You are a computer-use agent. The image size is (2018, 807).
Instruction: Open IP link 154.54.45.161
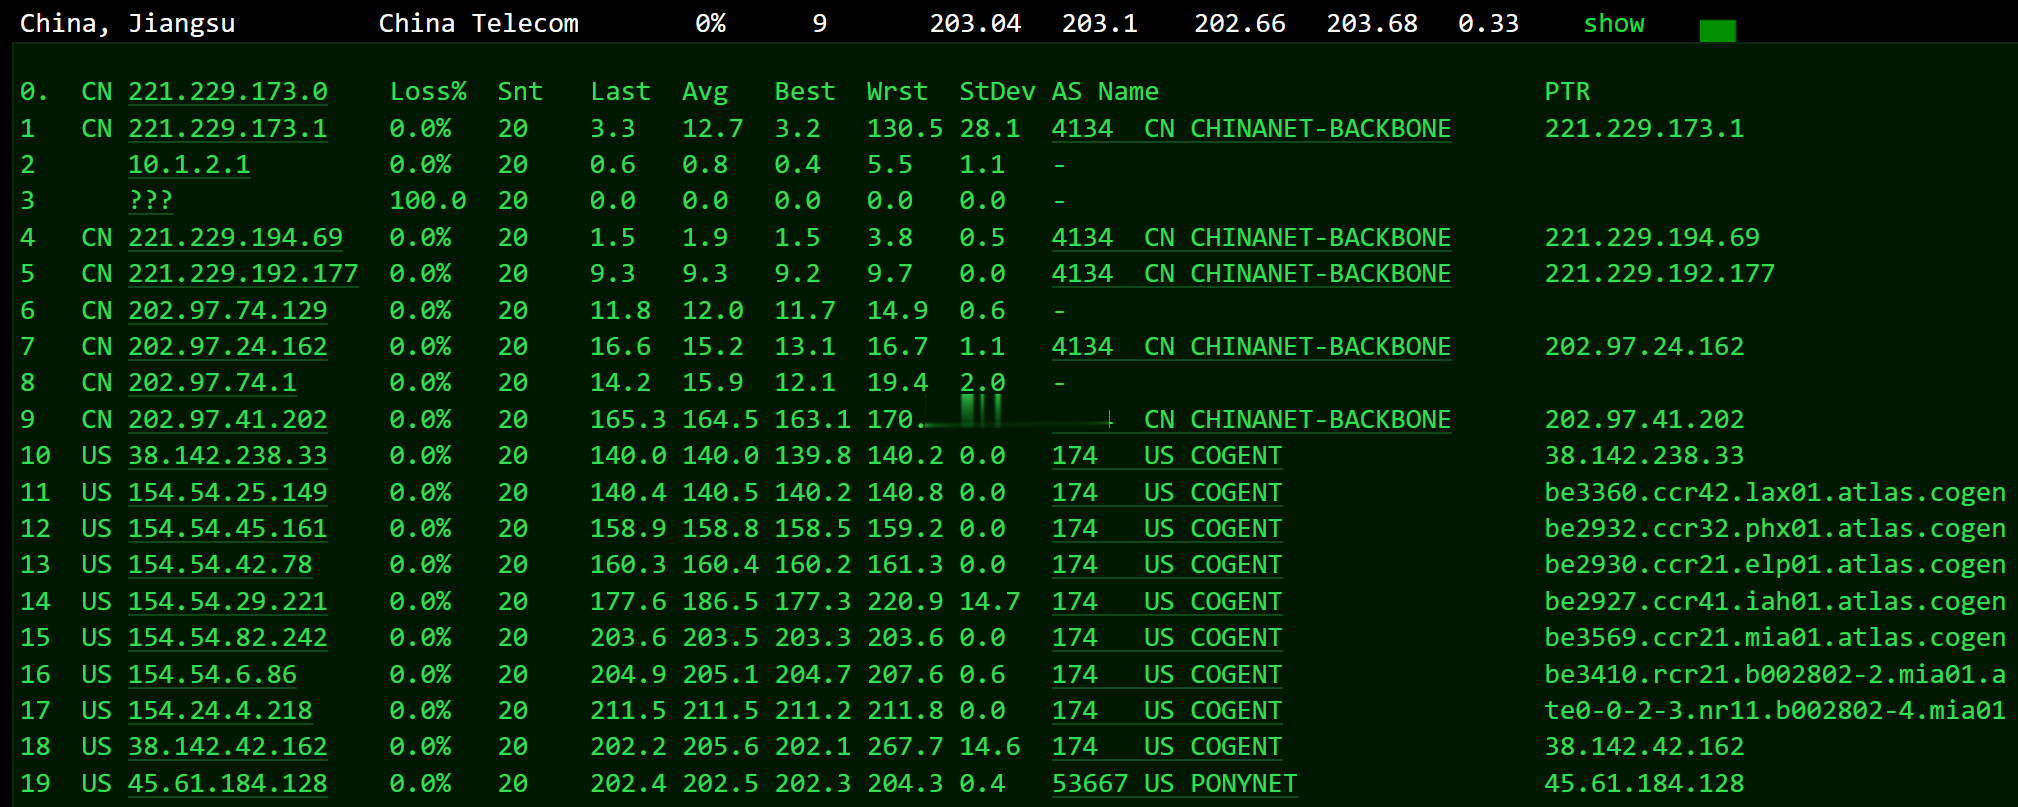point(228,529)
